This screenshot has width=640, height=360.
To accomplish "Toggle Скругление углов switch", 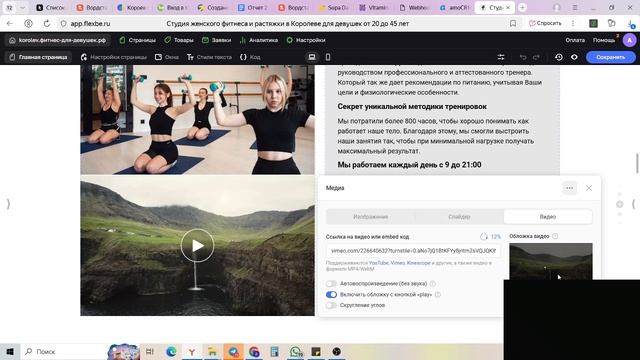I will point(331,305).
